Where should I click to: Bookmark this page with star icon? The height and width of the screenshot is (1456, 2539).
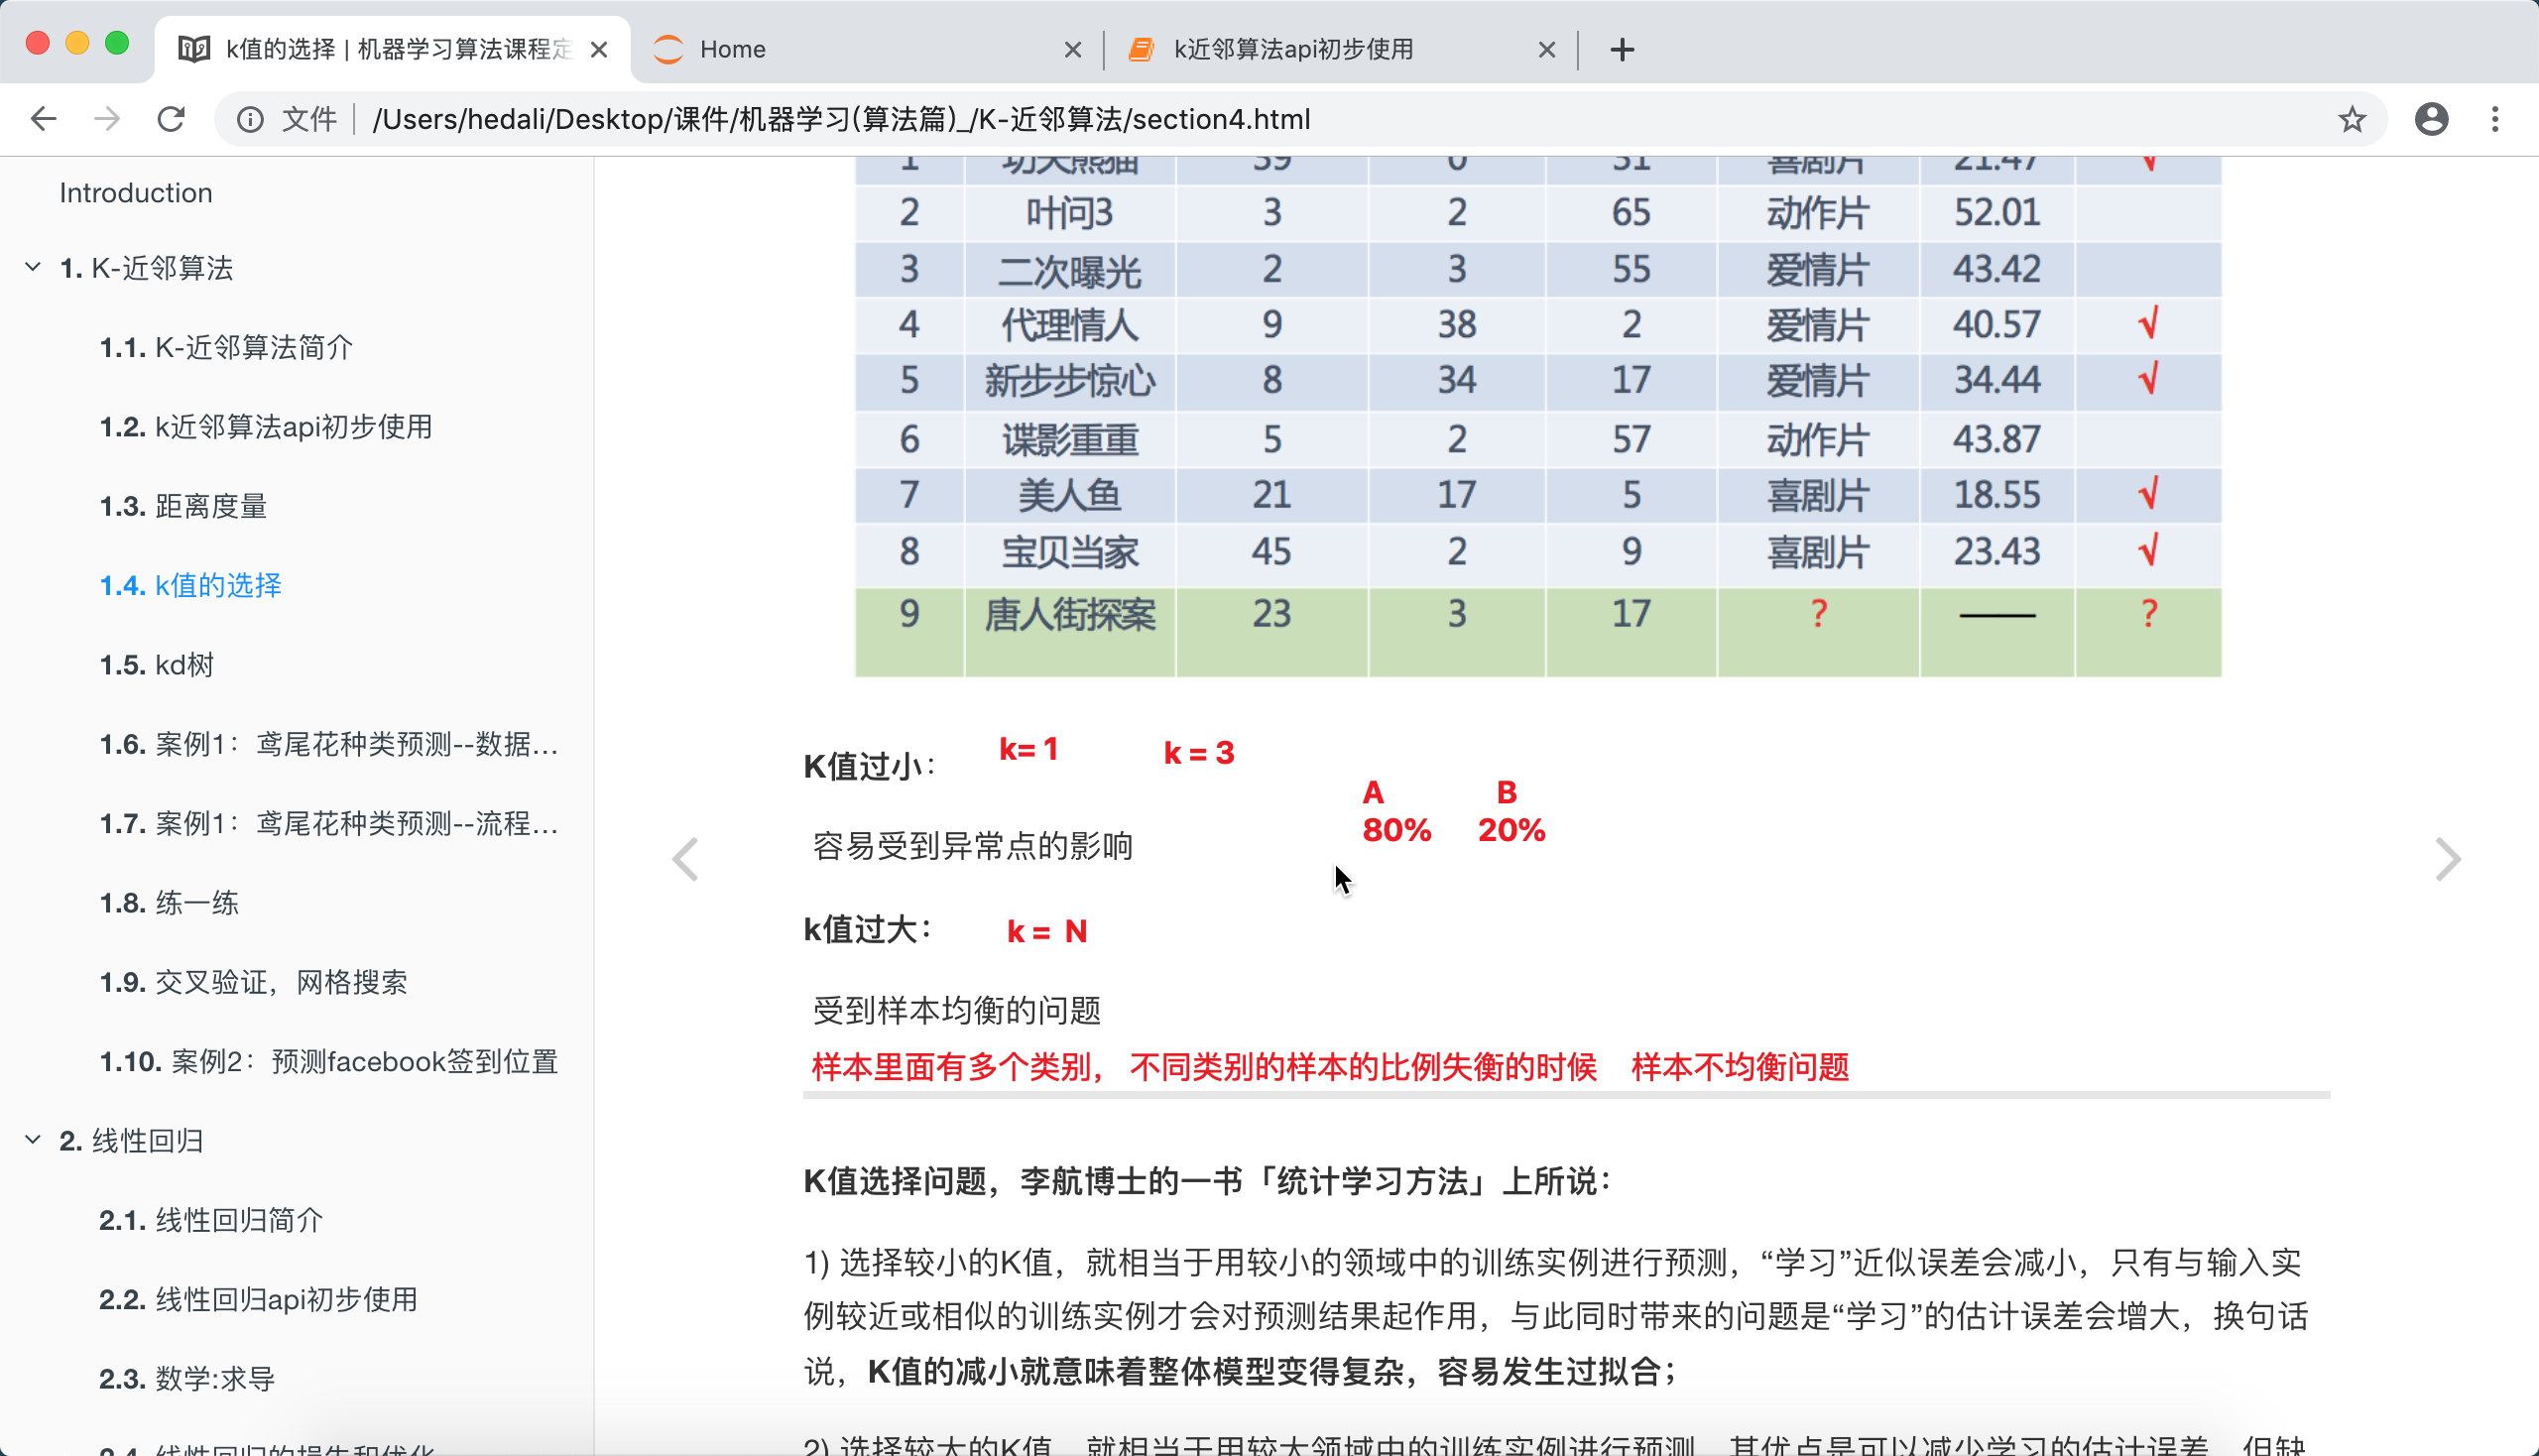pos(2352,119)
